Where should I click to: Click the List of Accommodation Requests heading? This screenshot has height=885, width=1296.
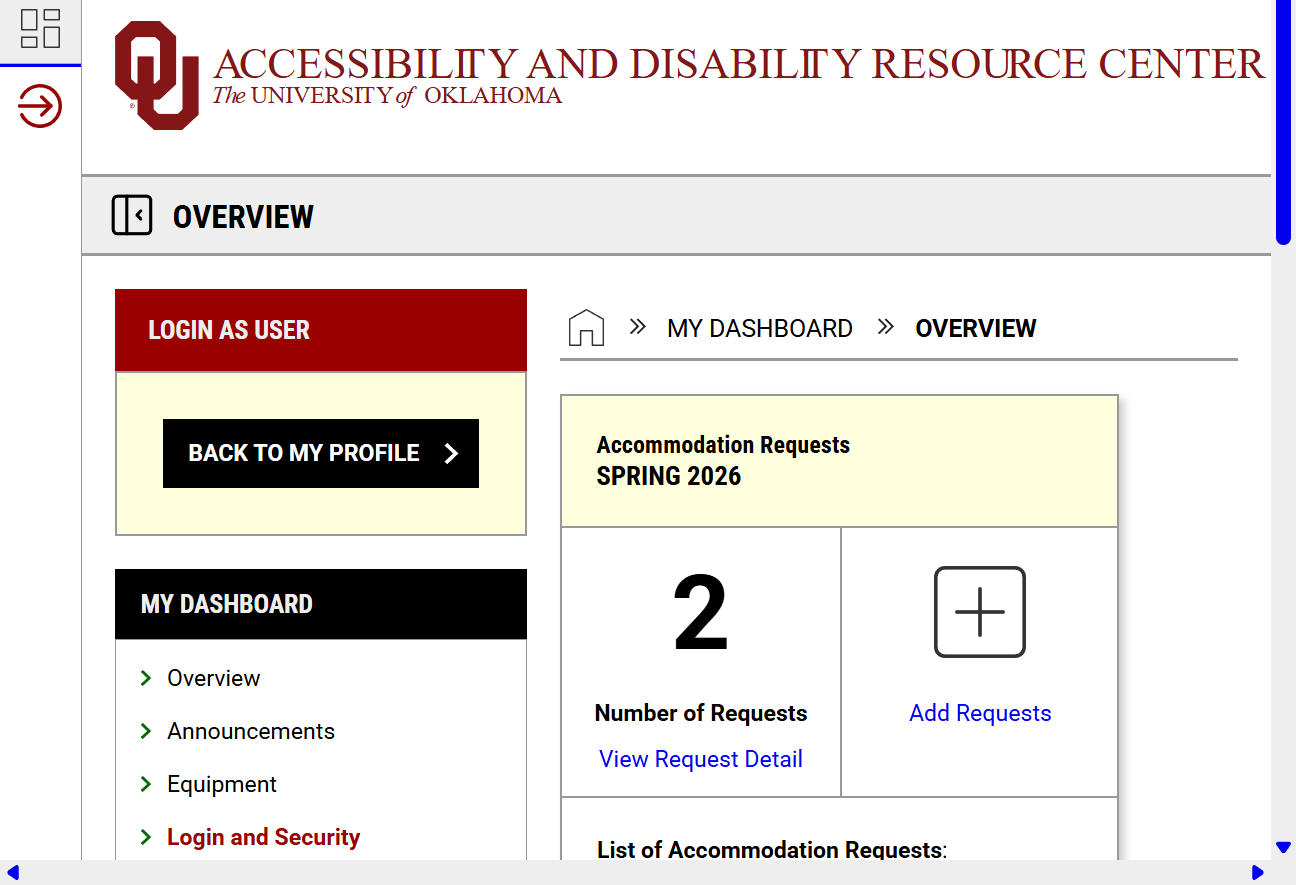(x=772, y=850)
